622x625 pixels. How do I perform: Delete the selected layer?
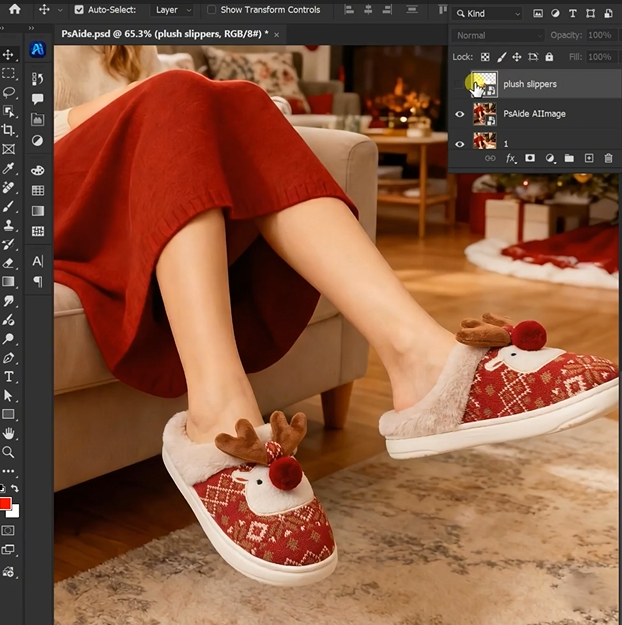[608, 158]
